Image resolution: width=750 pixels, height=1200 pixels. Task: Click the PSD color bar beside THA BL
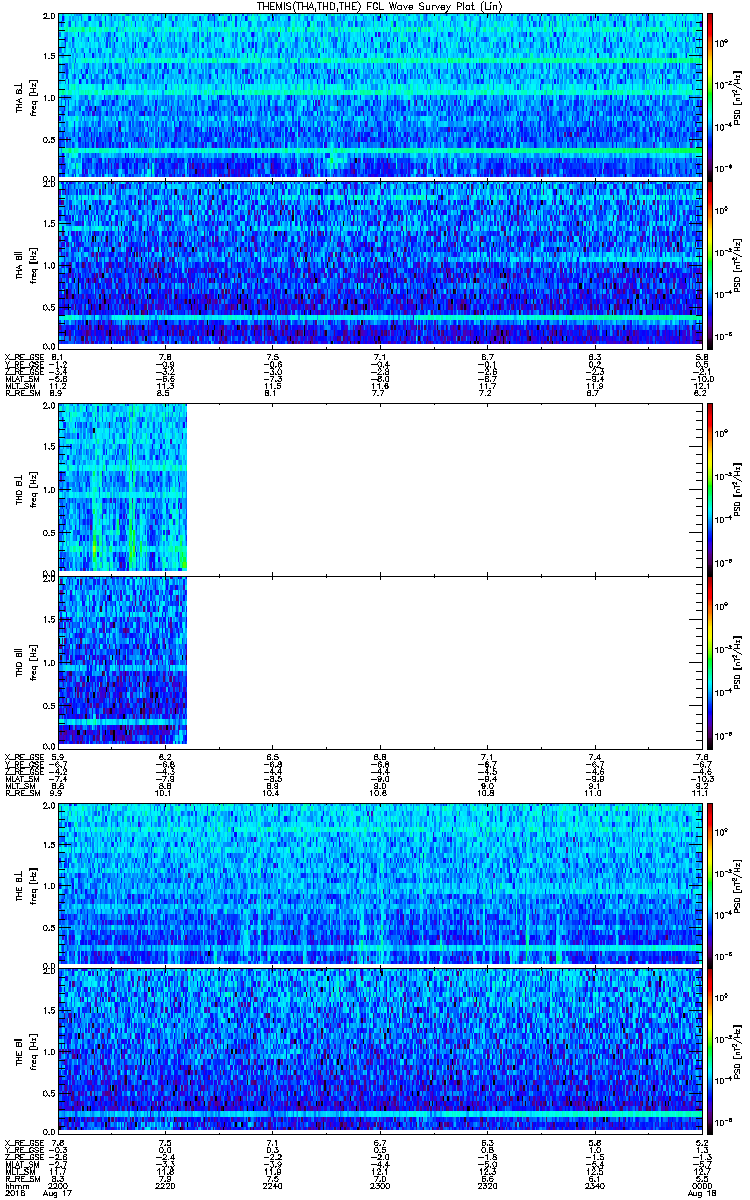[x=709, y=95]
